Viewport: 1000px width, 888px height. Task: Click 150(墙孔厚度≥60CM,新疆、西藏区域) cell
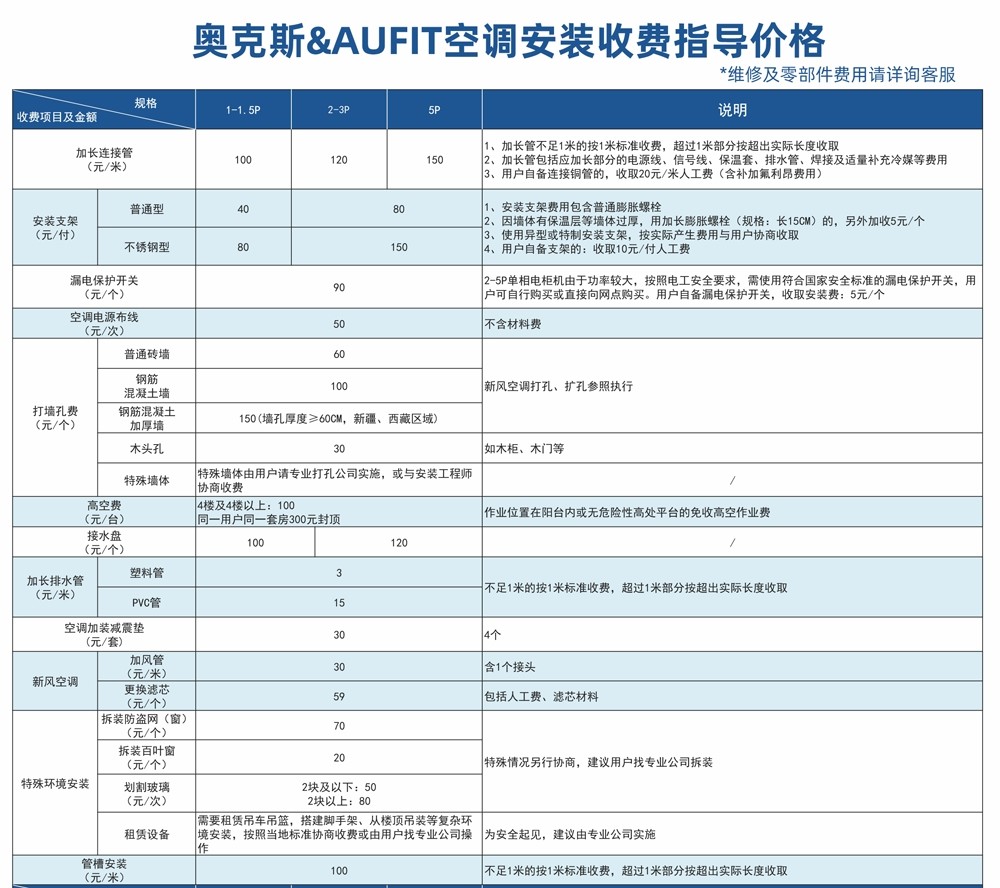click(339, 418)
